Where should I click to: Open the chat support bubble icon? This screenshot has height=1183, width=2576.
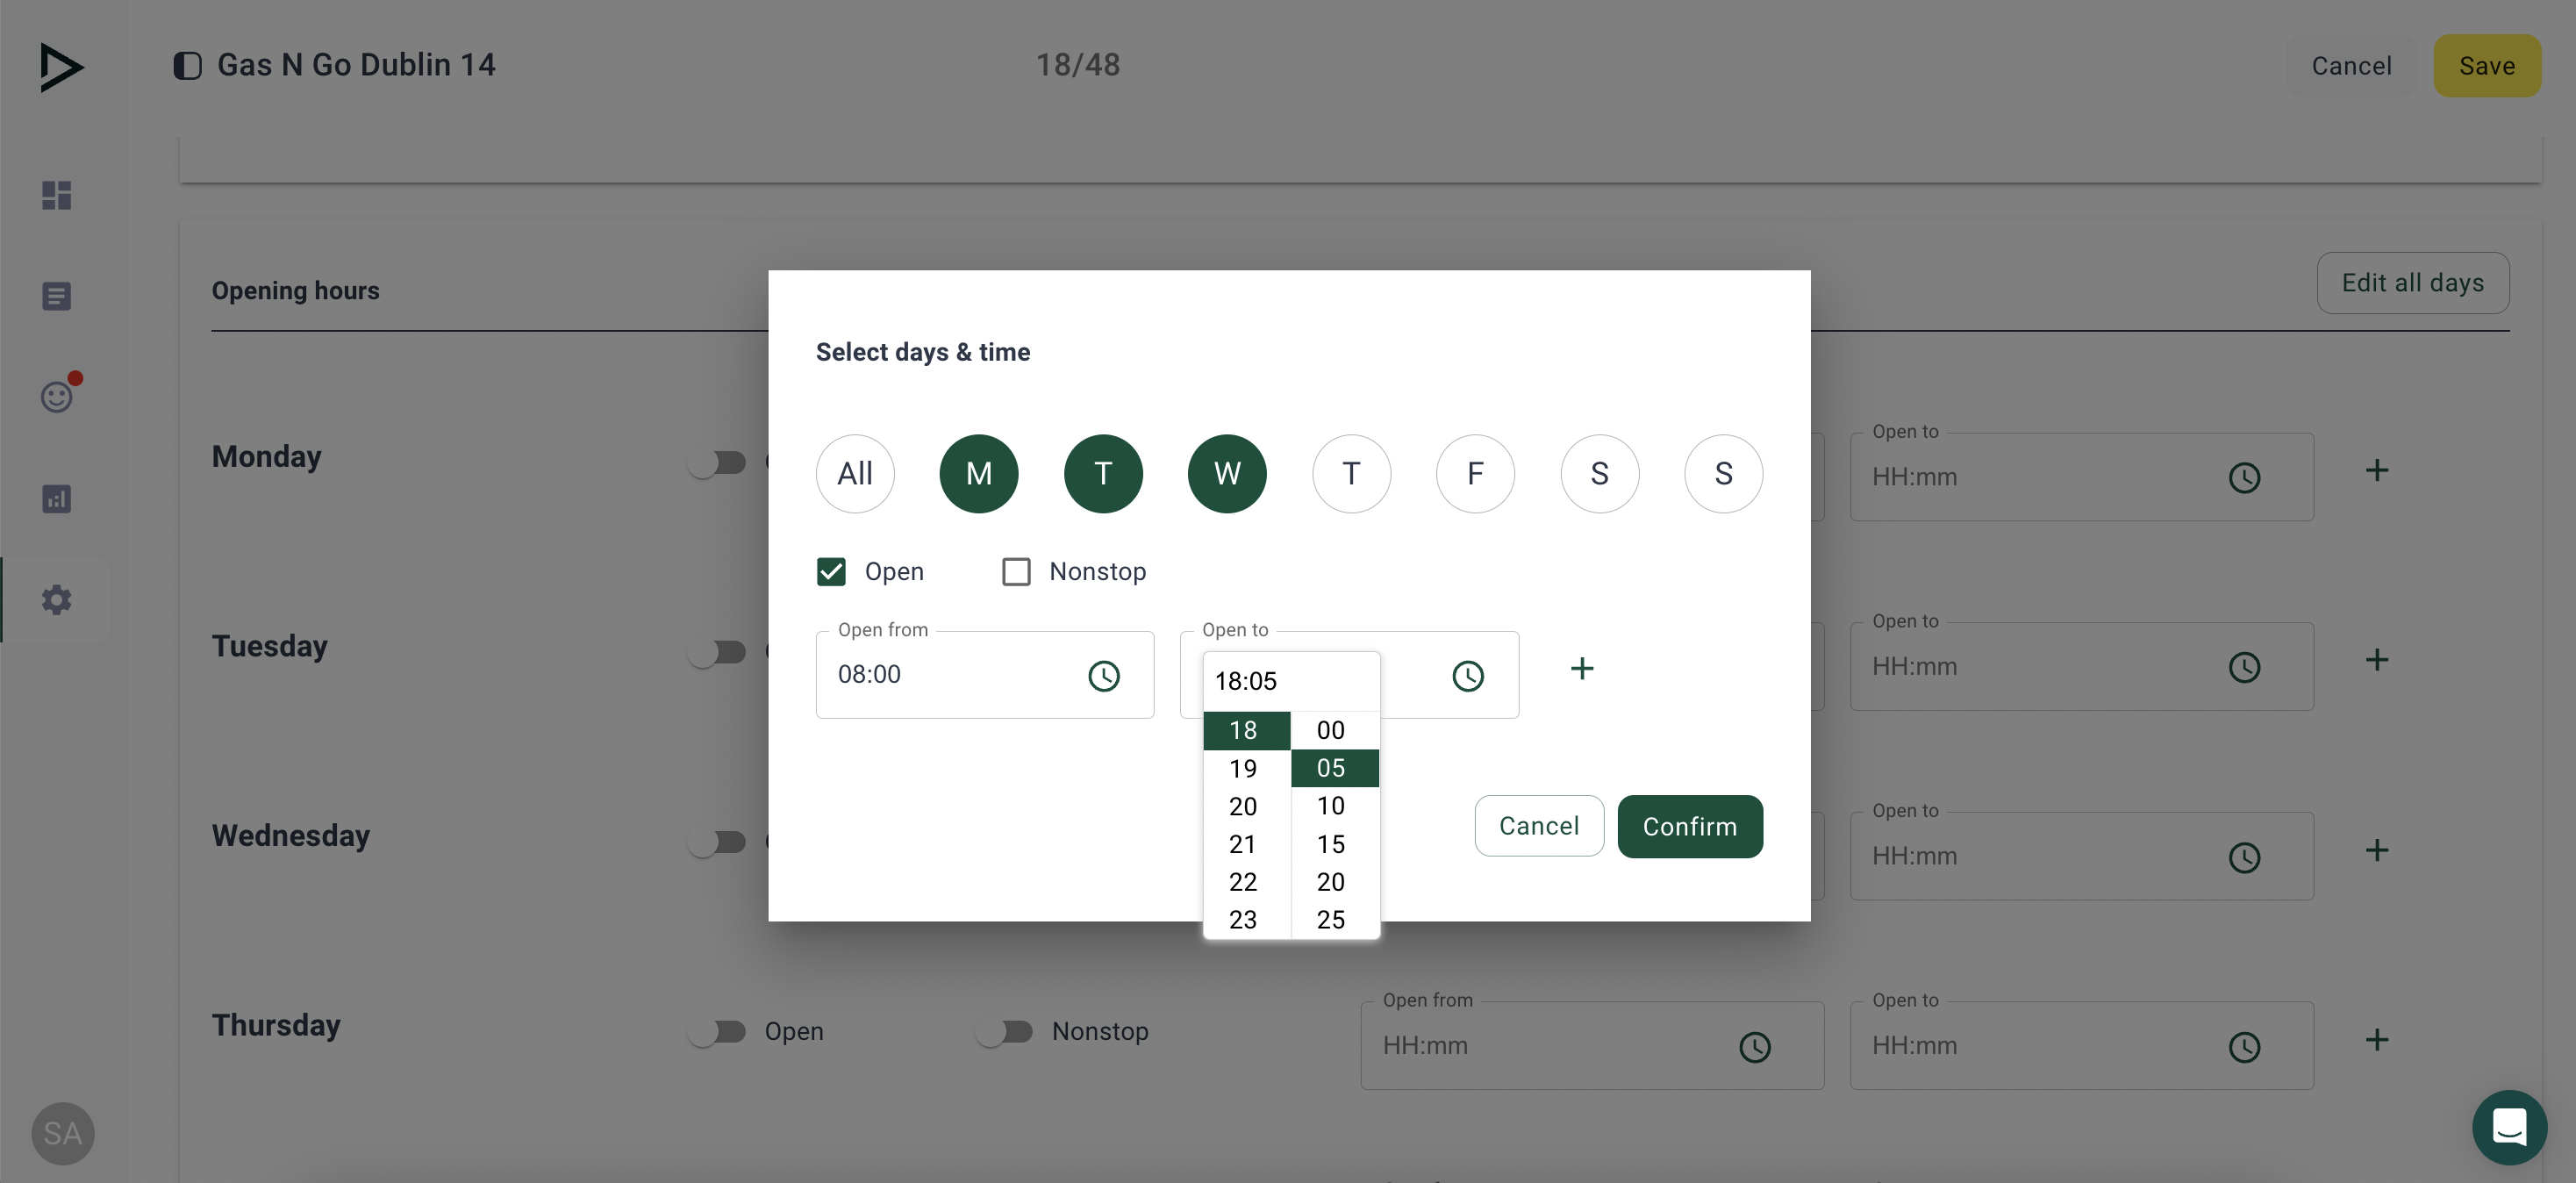tap(2508, 1127)
